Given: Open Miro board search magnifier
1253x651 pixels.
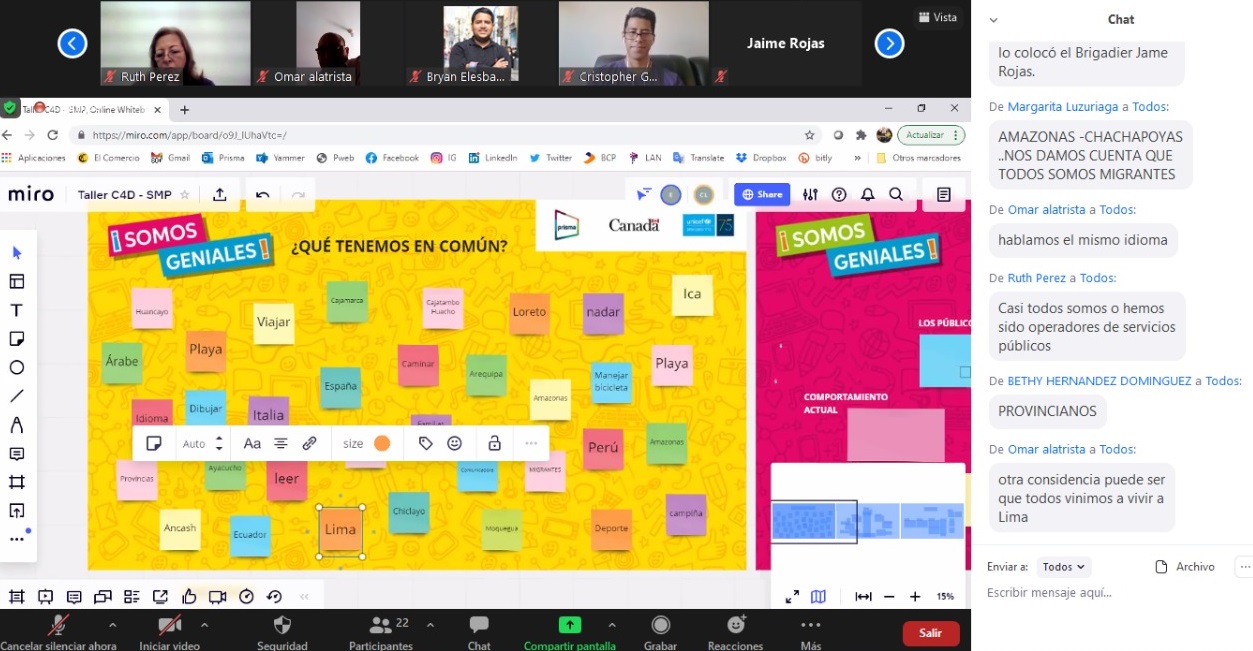Looking at the screenshot, I should 896,195.
